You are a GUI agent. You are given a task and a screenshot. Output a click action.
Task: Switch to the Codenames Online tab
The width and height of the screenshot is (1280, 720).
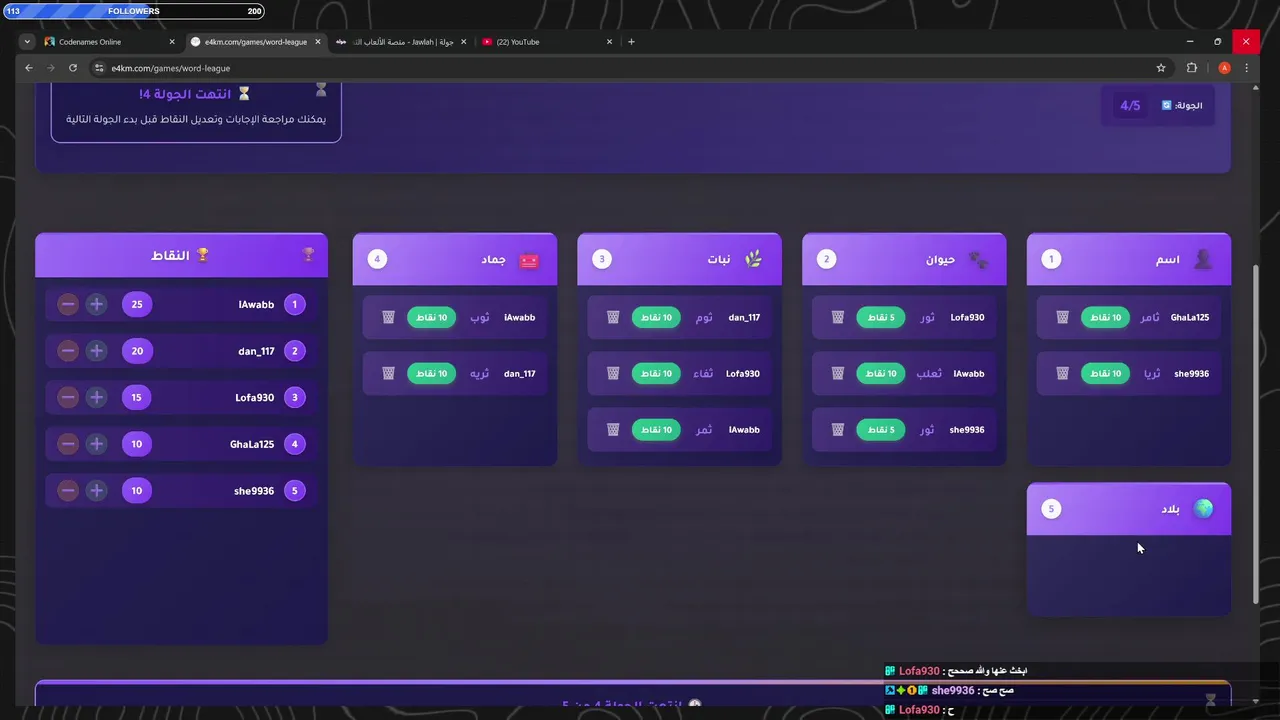tap(108, 42)
